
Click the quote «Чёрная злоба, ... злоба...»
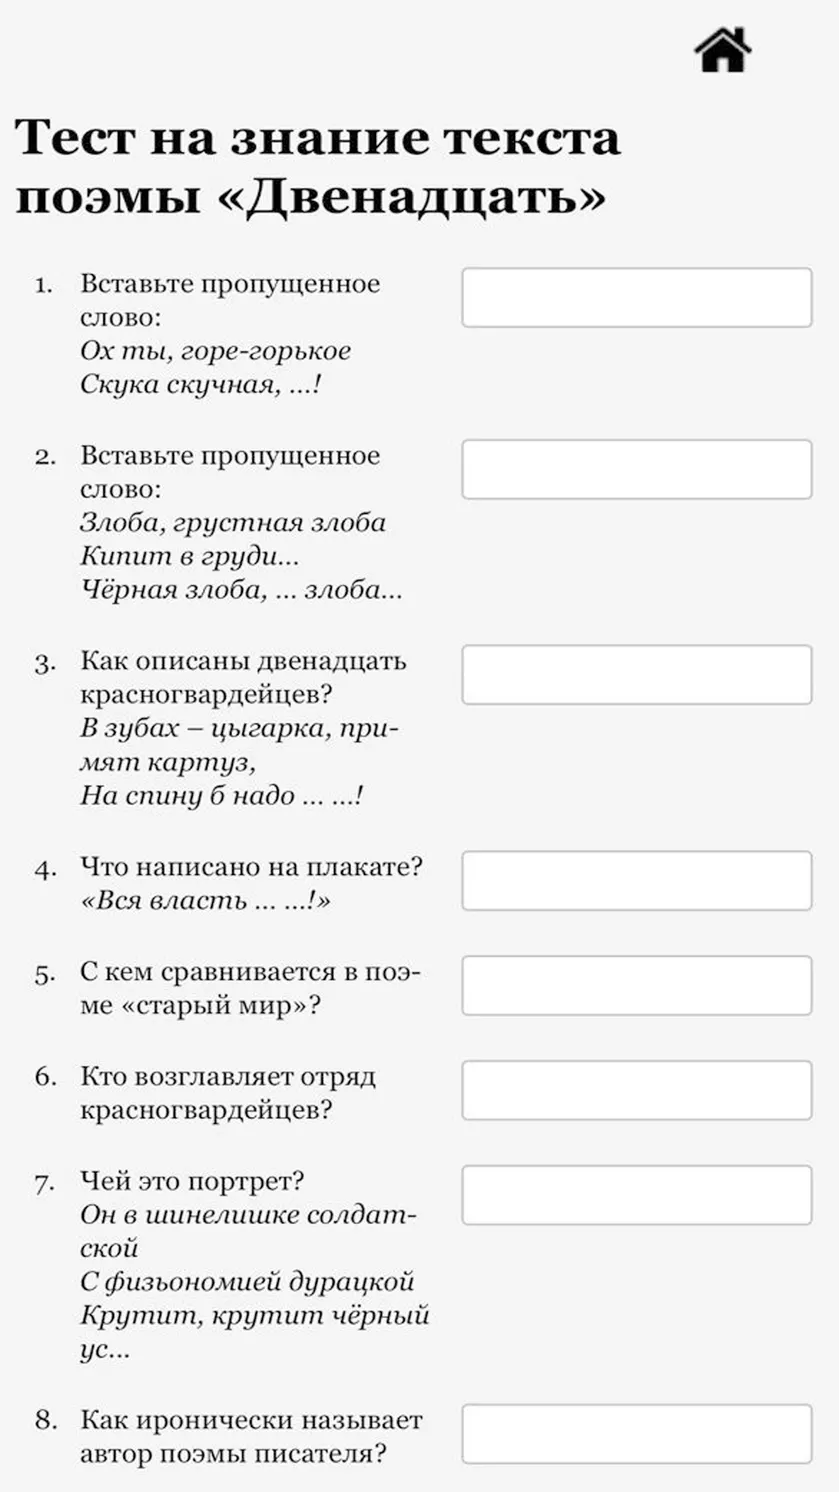pos(241,590)
